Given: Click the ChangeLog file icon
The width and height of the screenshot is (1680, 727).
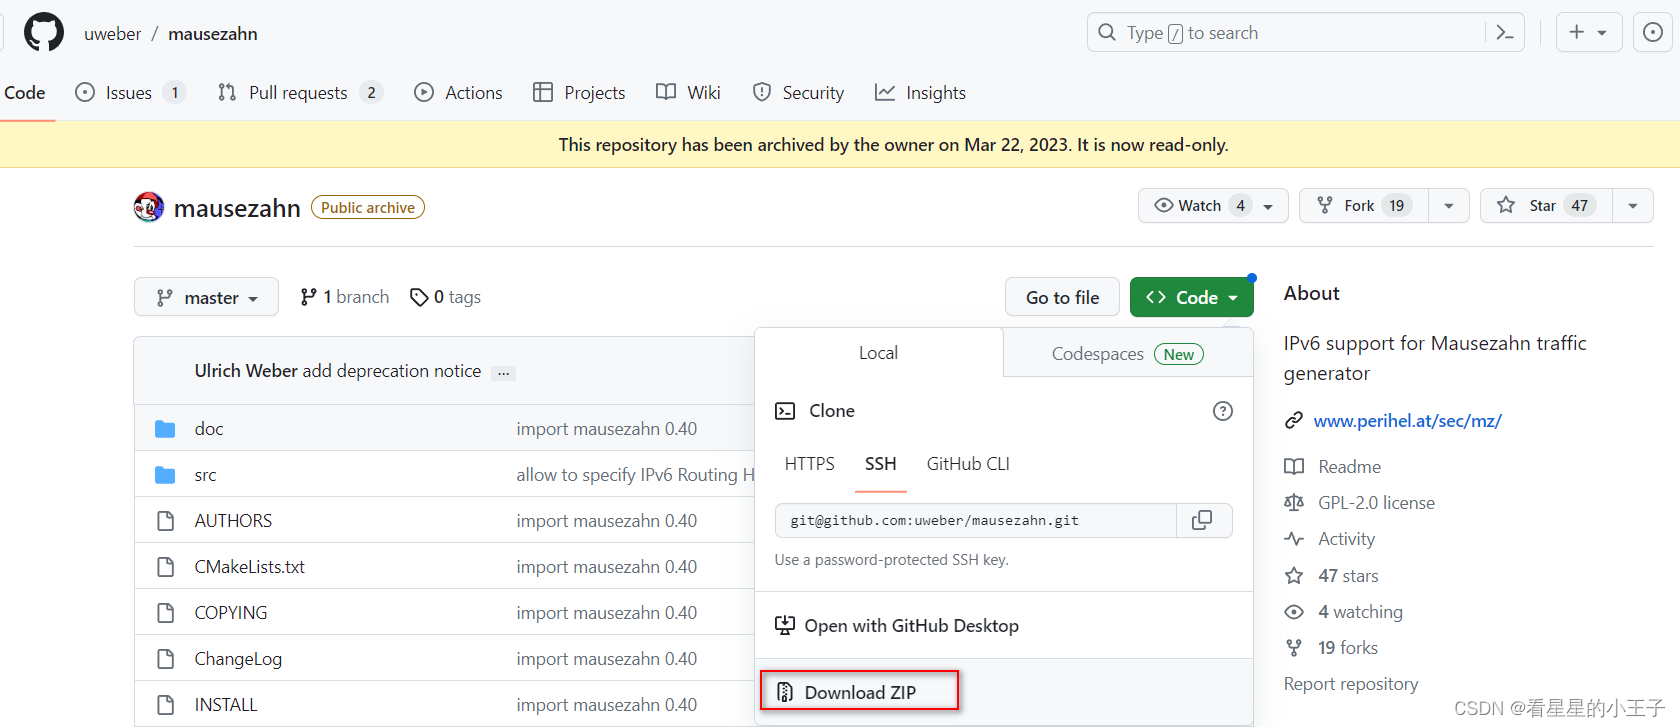Looking at the screenshot, I should (166, 659).
